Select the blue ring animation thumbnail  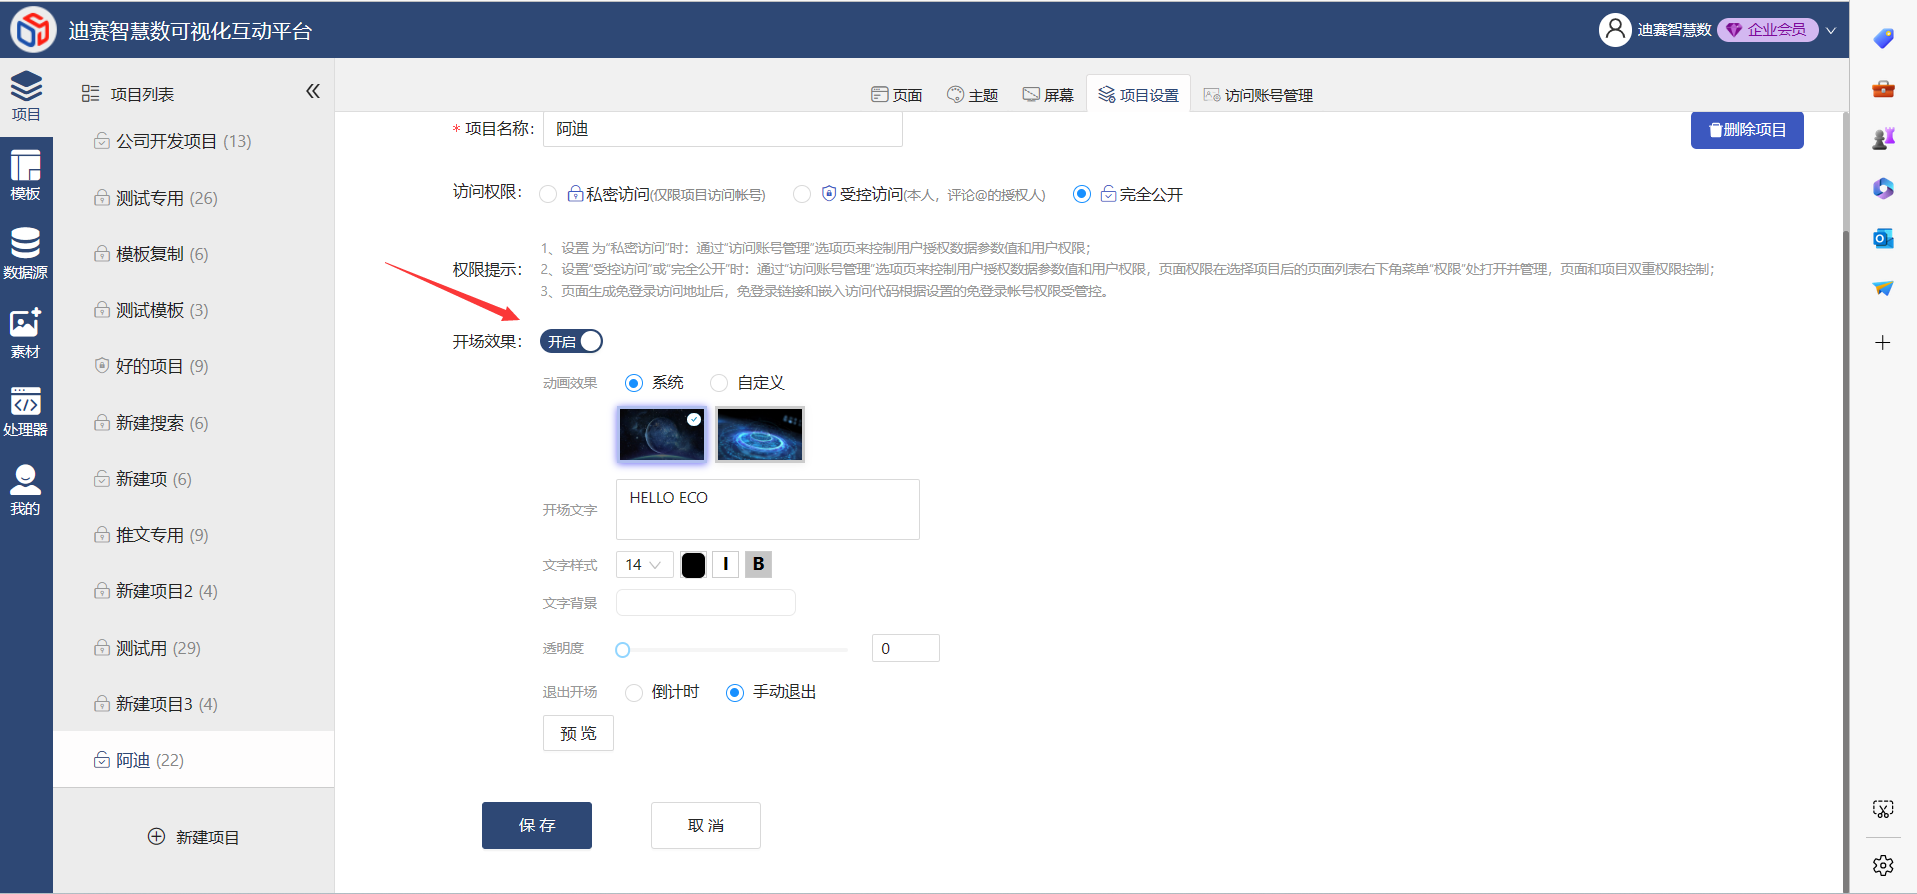760,434
